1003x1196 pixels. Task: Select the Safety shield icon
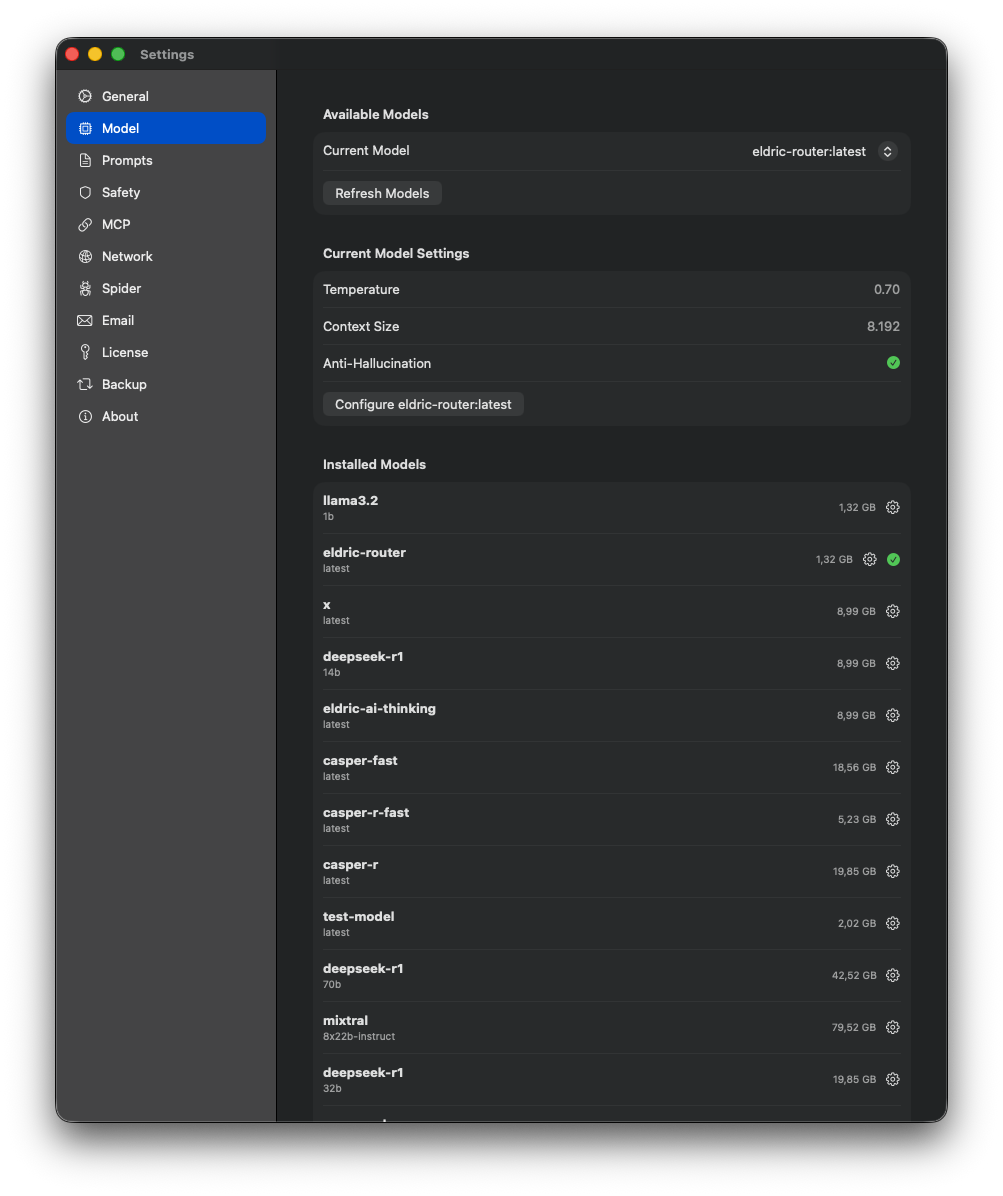(86, 192)
